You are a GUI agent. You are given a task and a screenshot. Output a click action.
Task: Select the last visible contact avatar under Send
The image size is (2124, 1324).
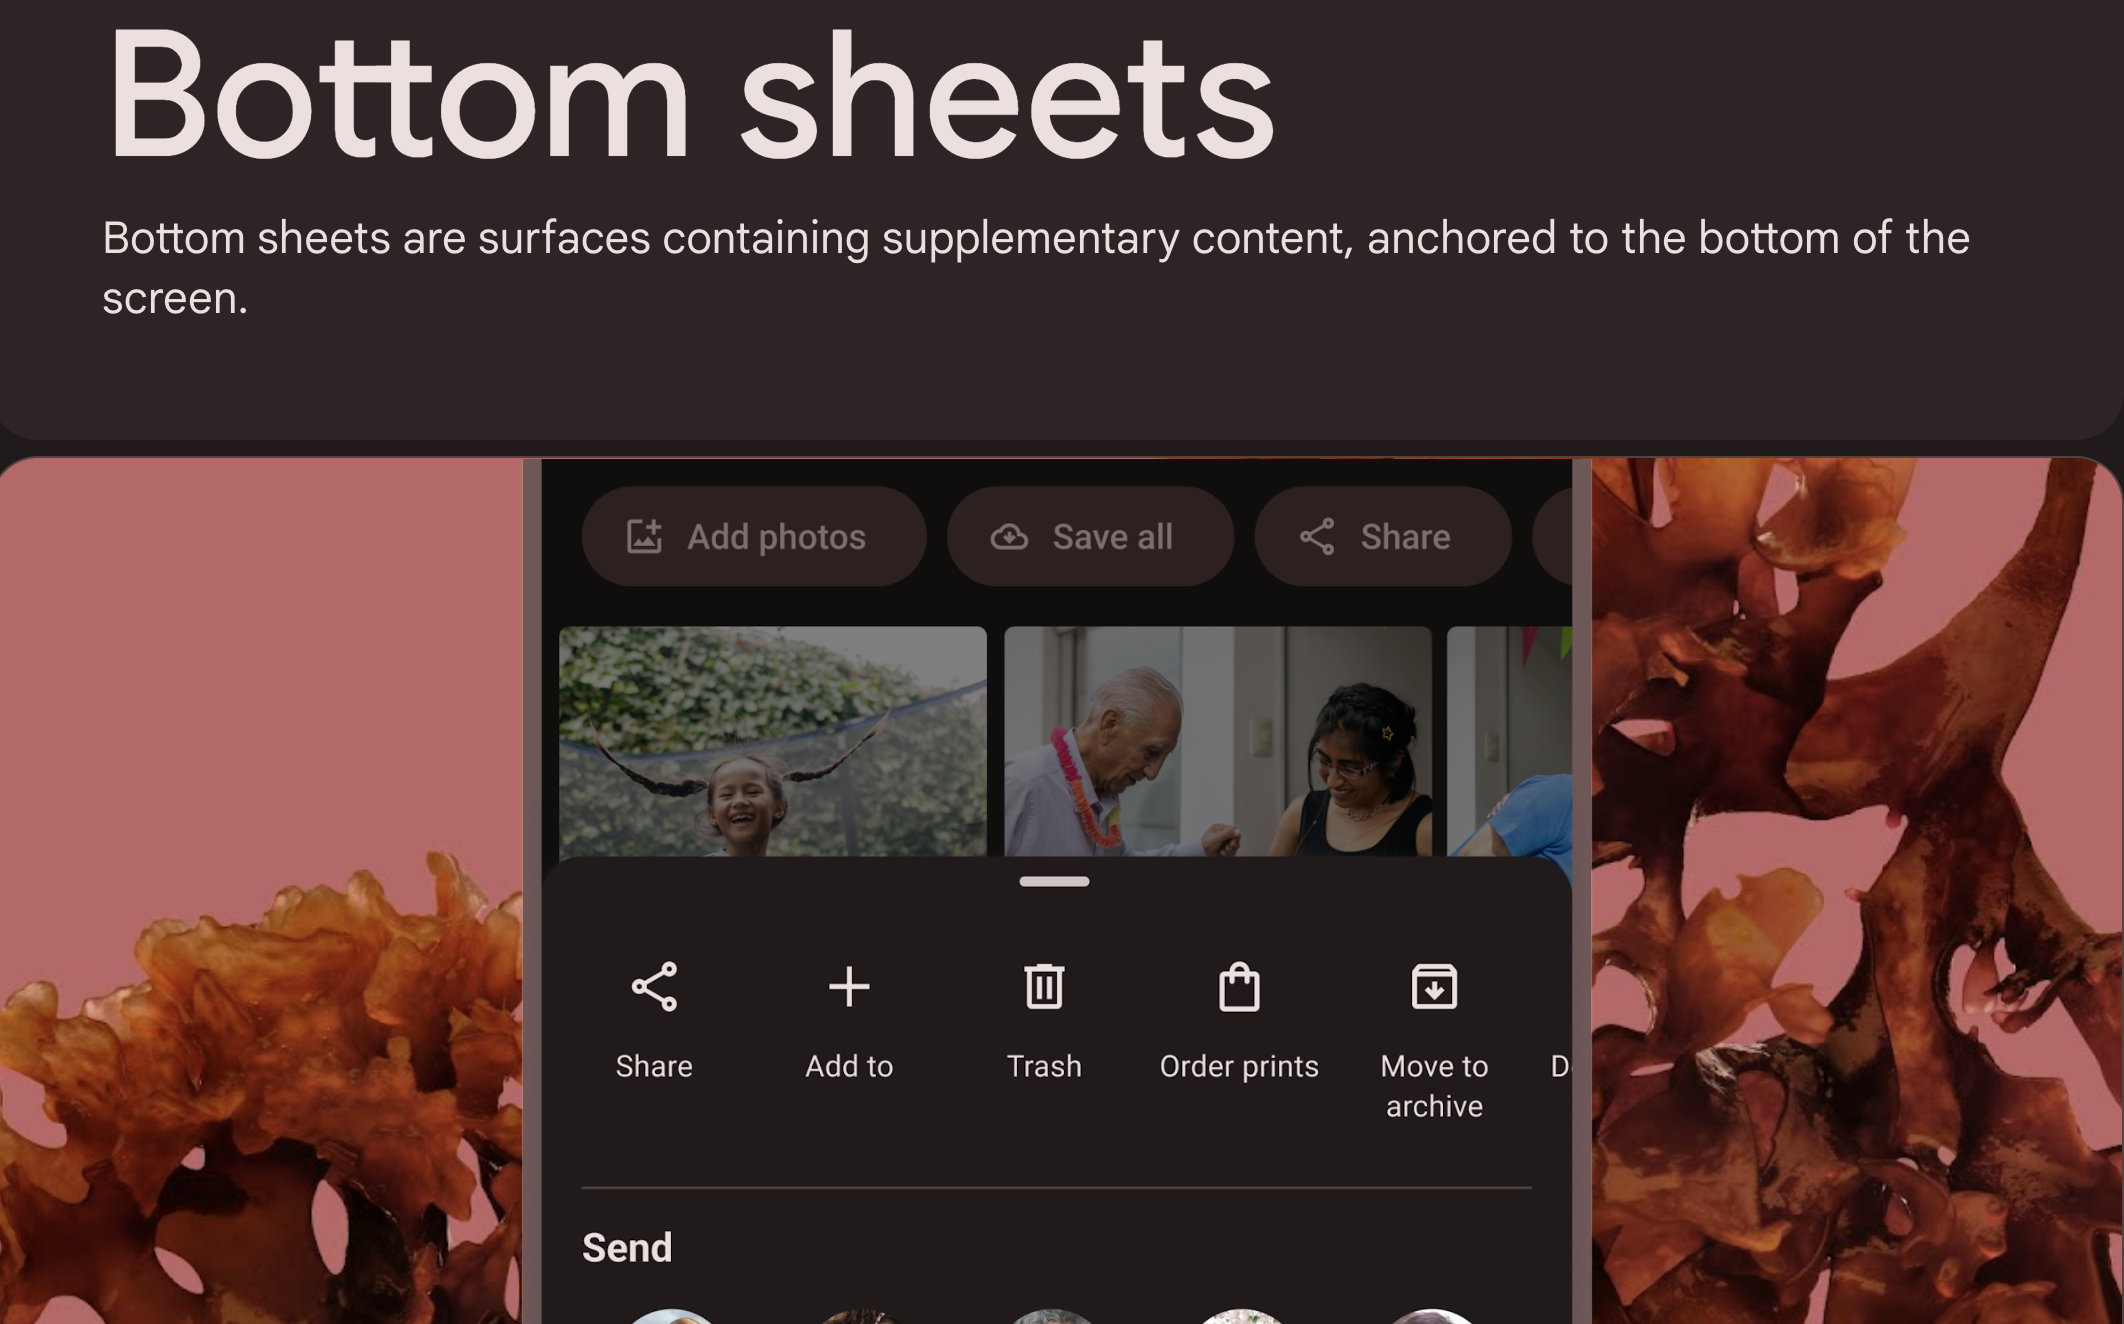tap(1430, 1316)
